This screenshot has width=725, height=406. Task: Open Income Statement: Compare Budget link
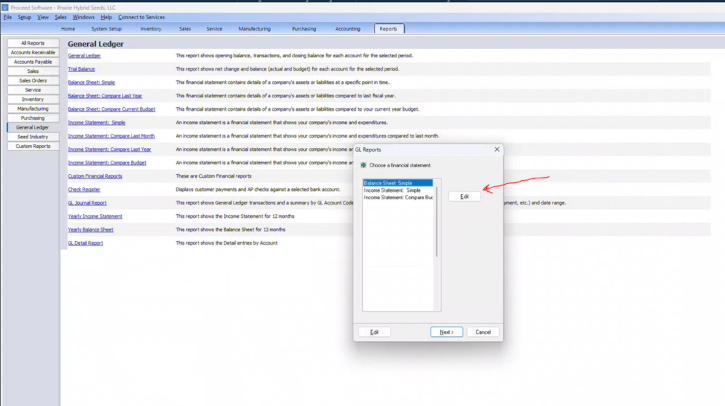[107, 163]
